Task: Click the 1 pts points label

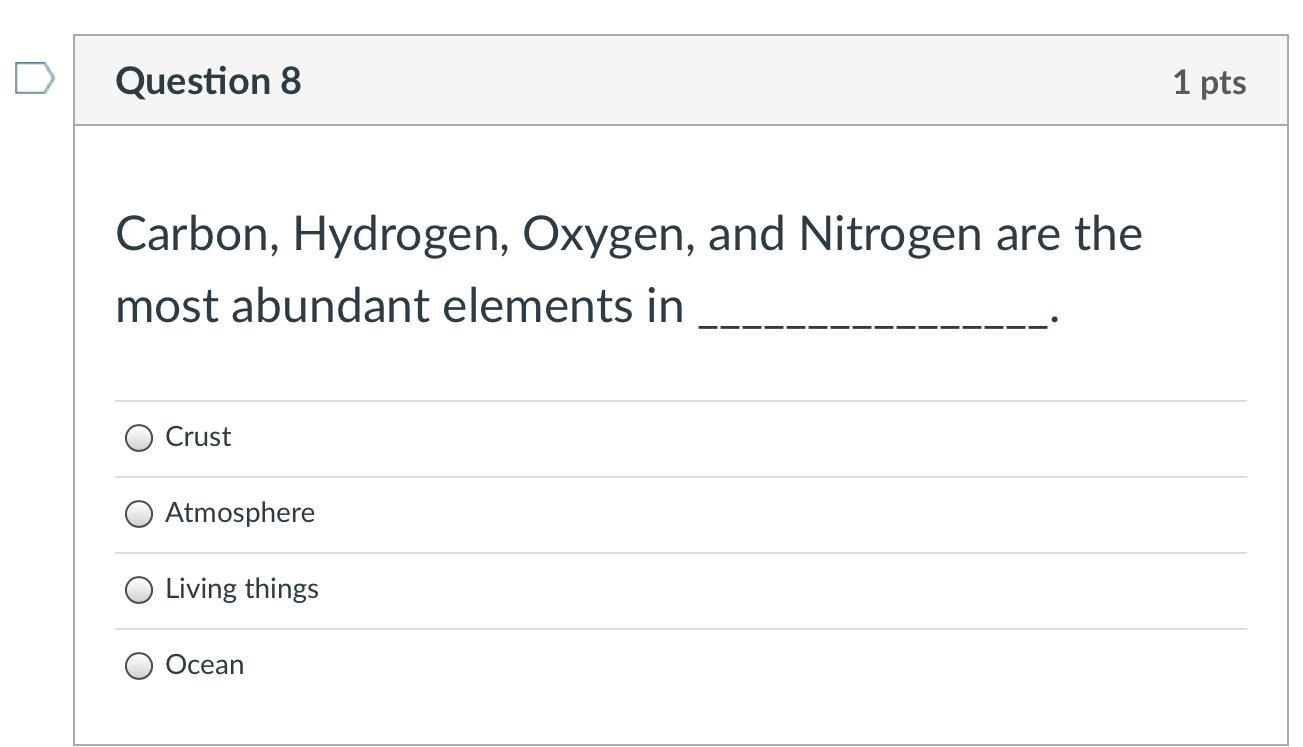Action: (1209, 82)
